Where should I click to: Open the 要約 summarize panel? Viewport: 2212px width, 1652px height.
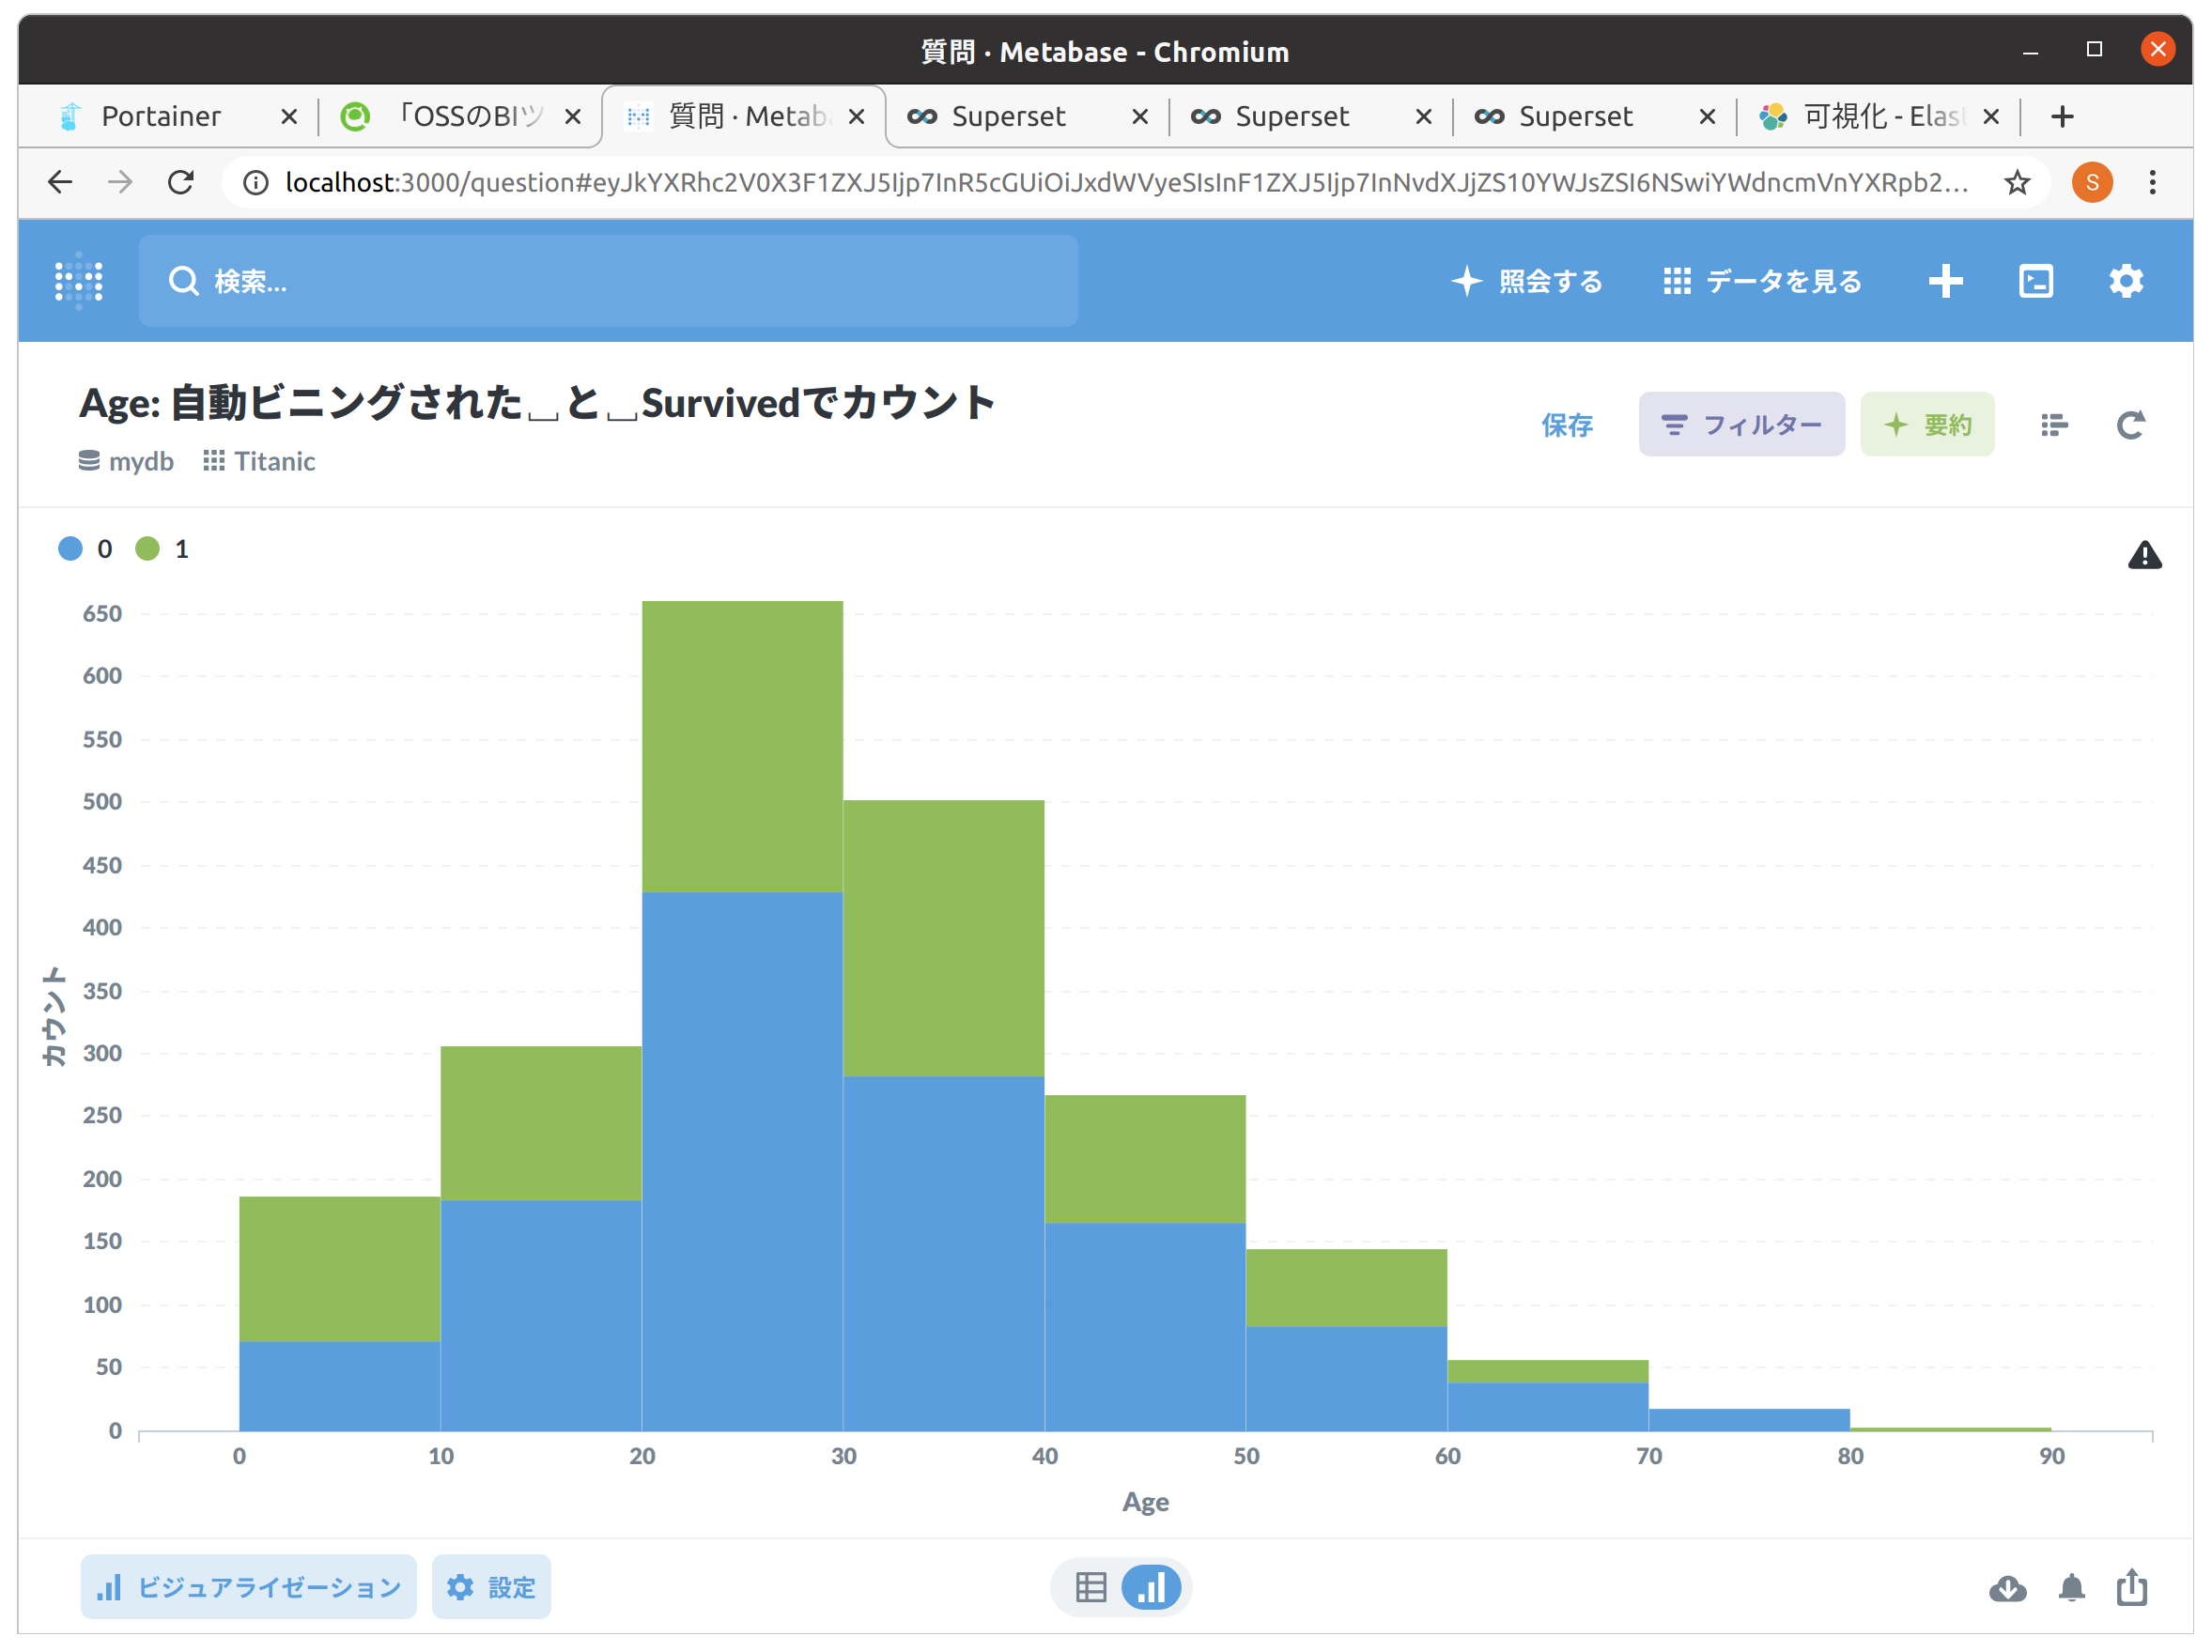point(1928,424)
